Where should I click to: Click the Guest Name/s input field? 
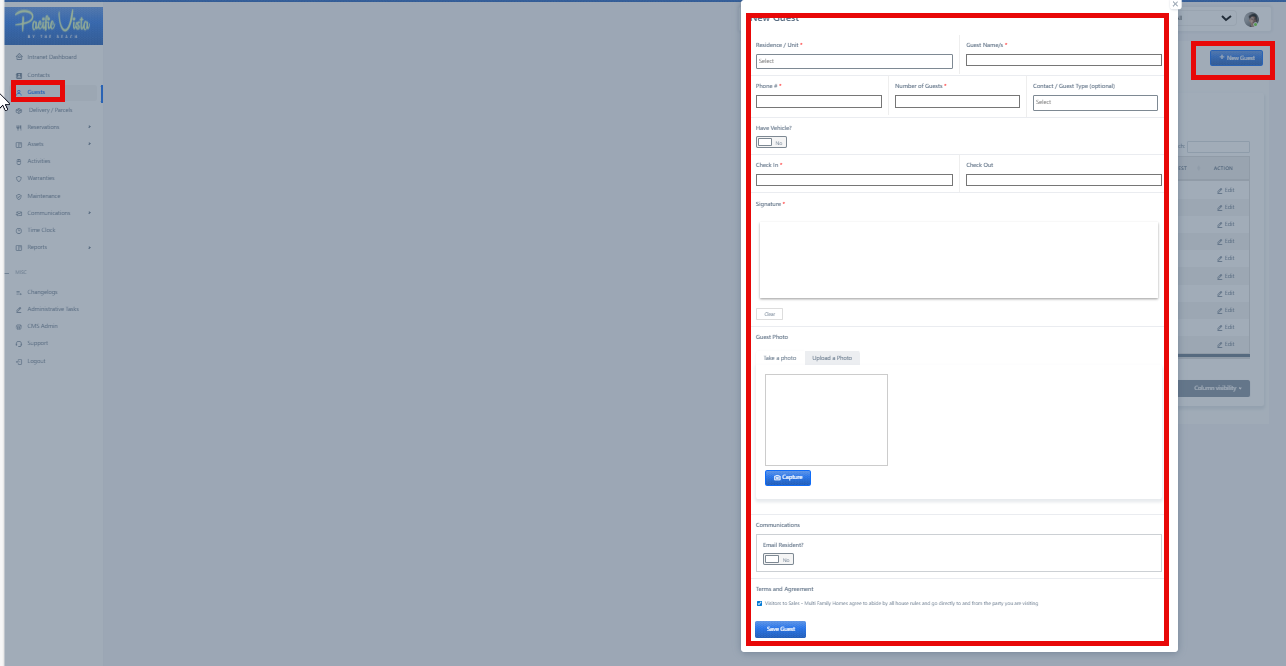(x=1063, y=60)
